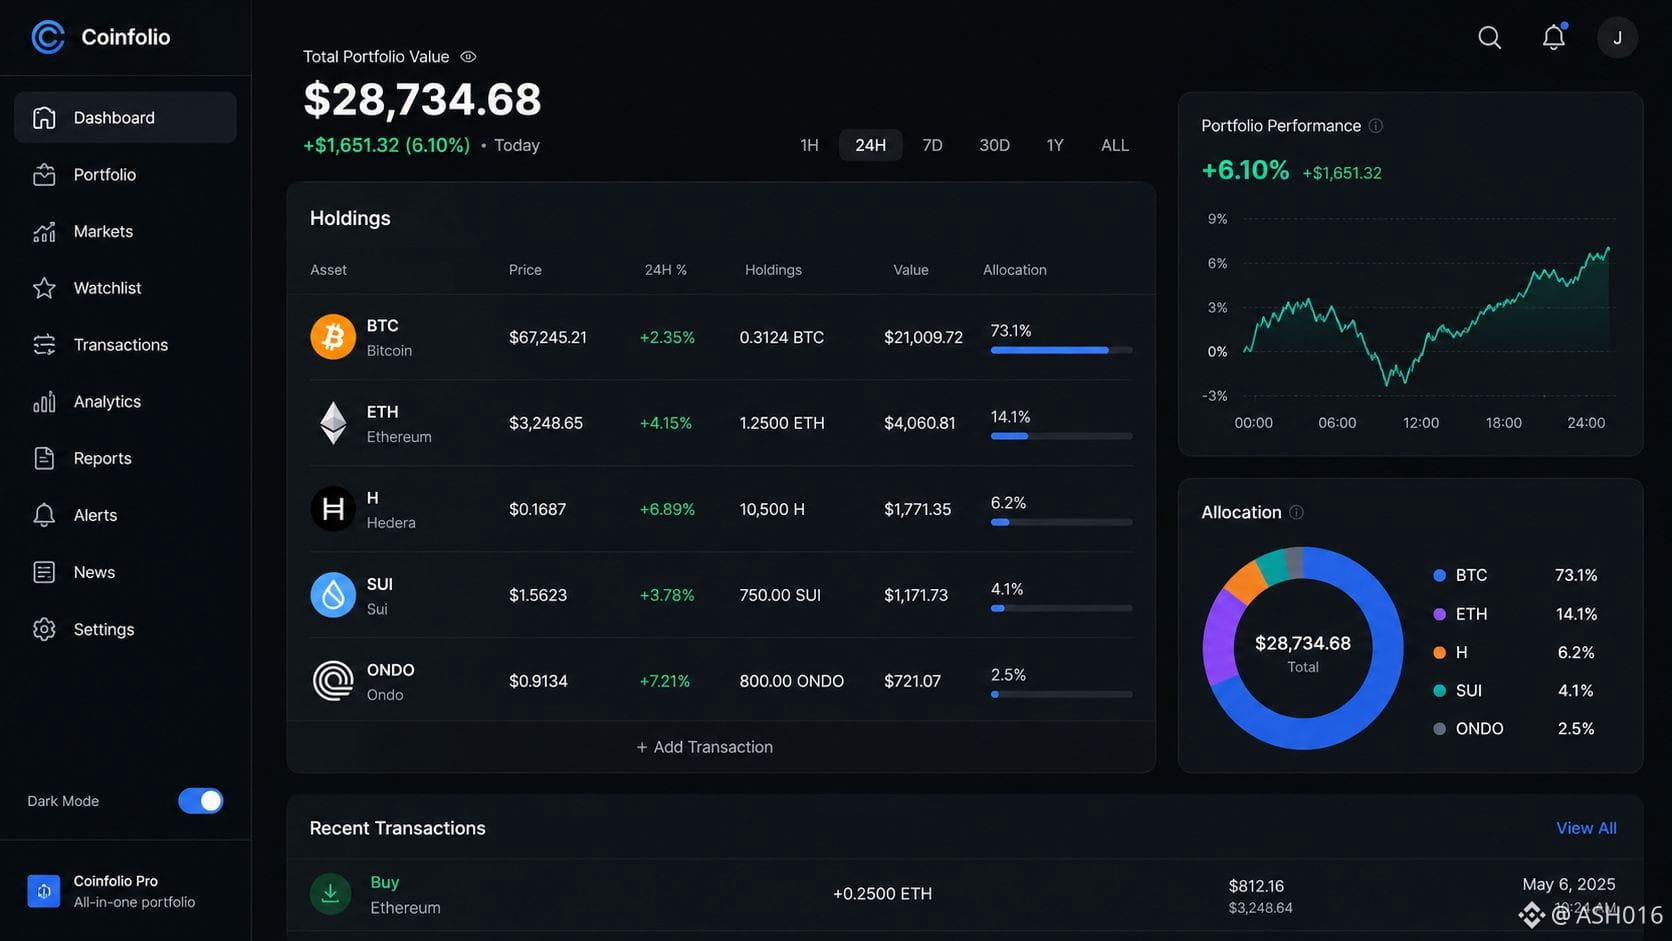Select the 30D time range
Image resolution: width=1672 pixels, height=941 pixels.
(994, 145)
